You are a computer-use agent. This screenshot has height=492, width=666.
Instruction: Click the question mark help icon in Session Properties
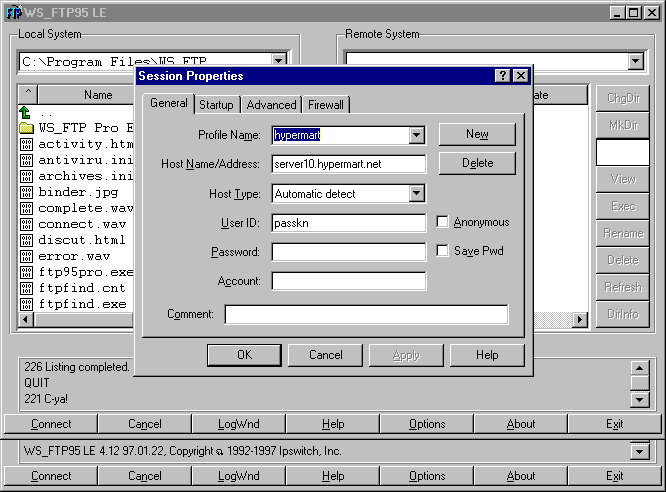coord(502,76)
